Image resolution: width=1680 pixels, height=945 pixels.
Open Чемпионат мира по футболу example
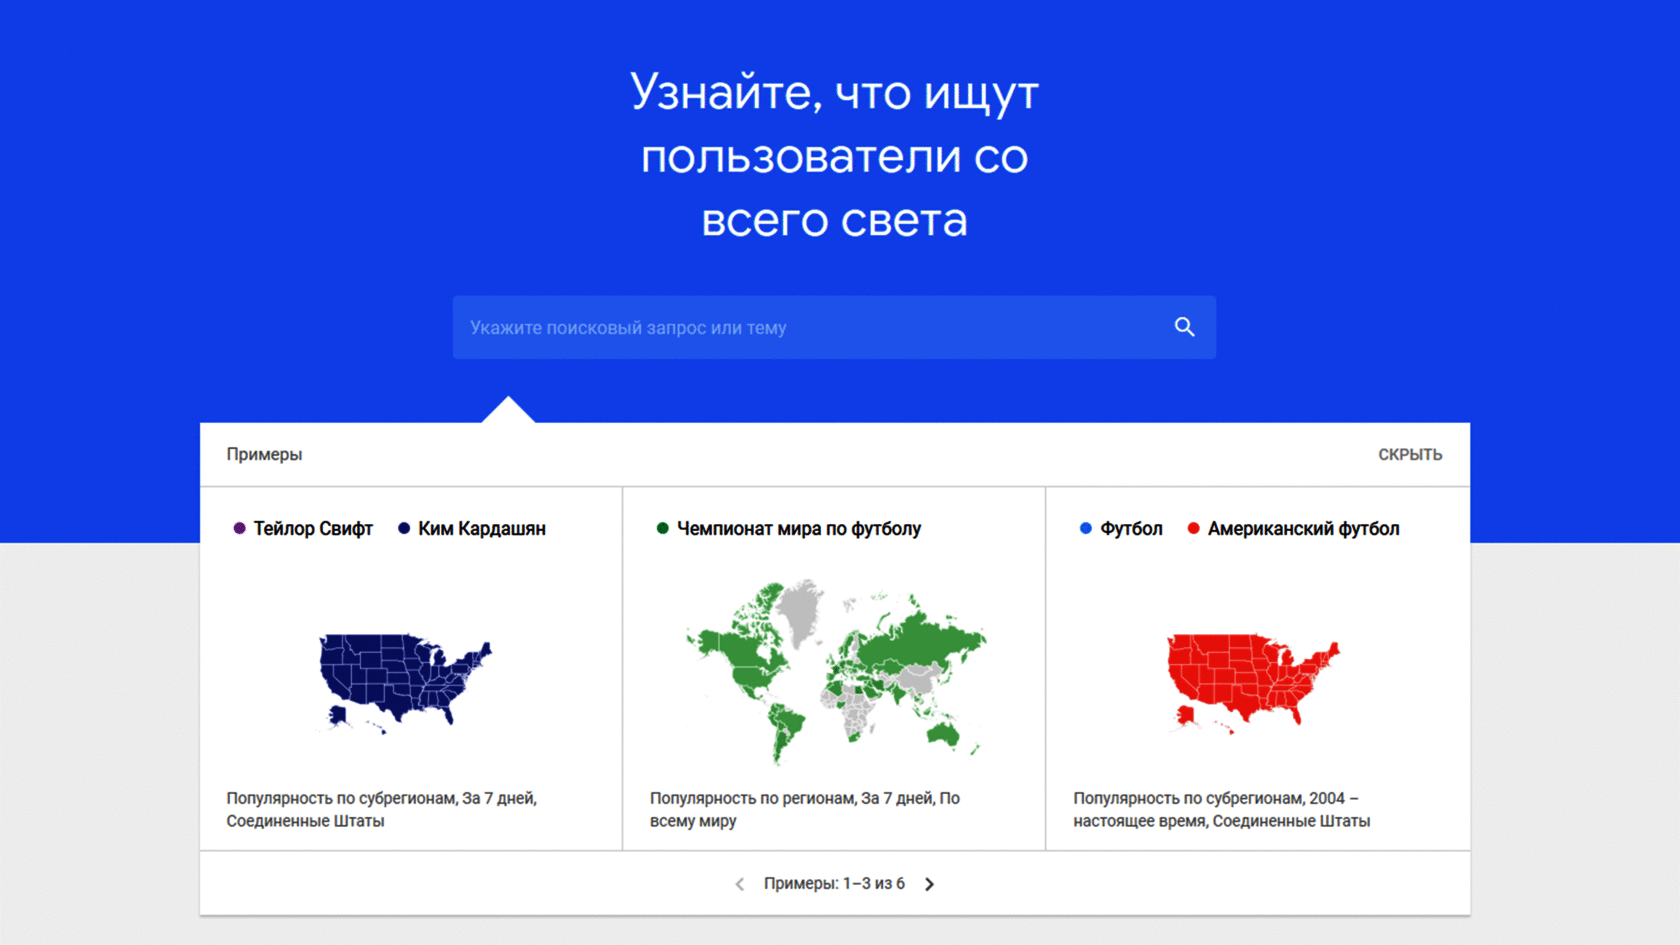tap(799, 528)
